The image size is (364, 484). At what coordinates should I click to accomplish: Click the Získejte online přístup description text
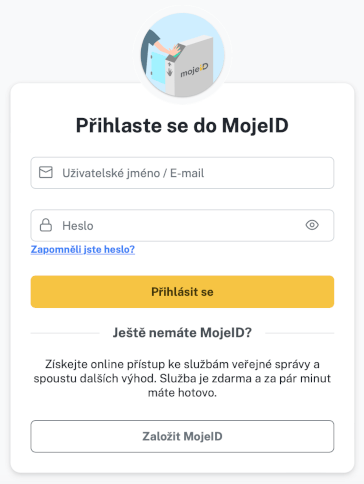tap(182, 378)
